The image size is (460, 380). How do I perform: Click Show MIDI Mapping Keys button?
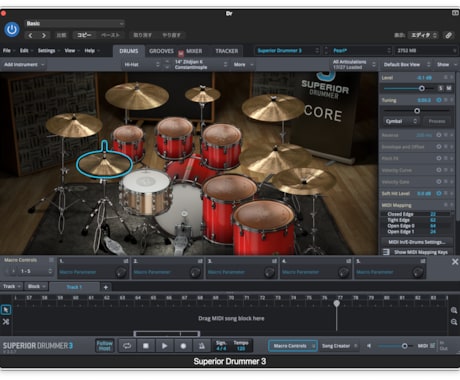(417, 252)
